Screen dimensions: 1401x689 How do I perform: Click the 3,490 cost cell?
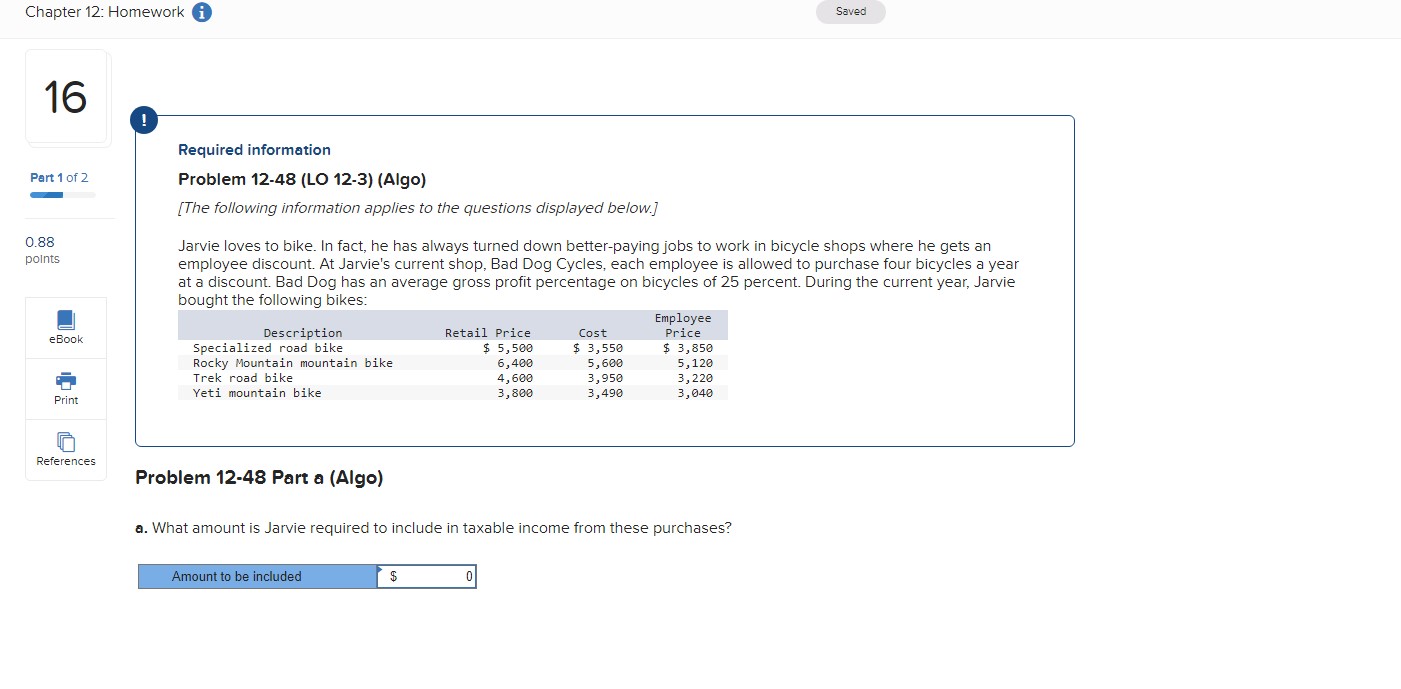click(605, 393)
